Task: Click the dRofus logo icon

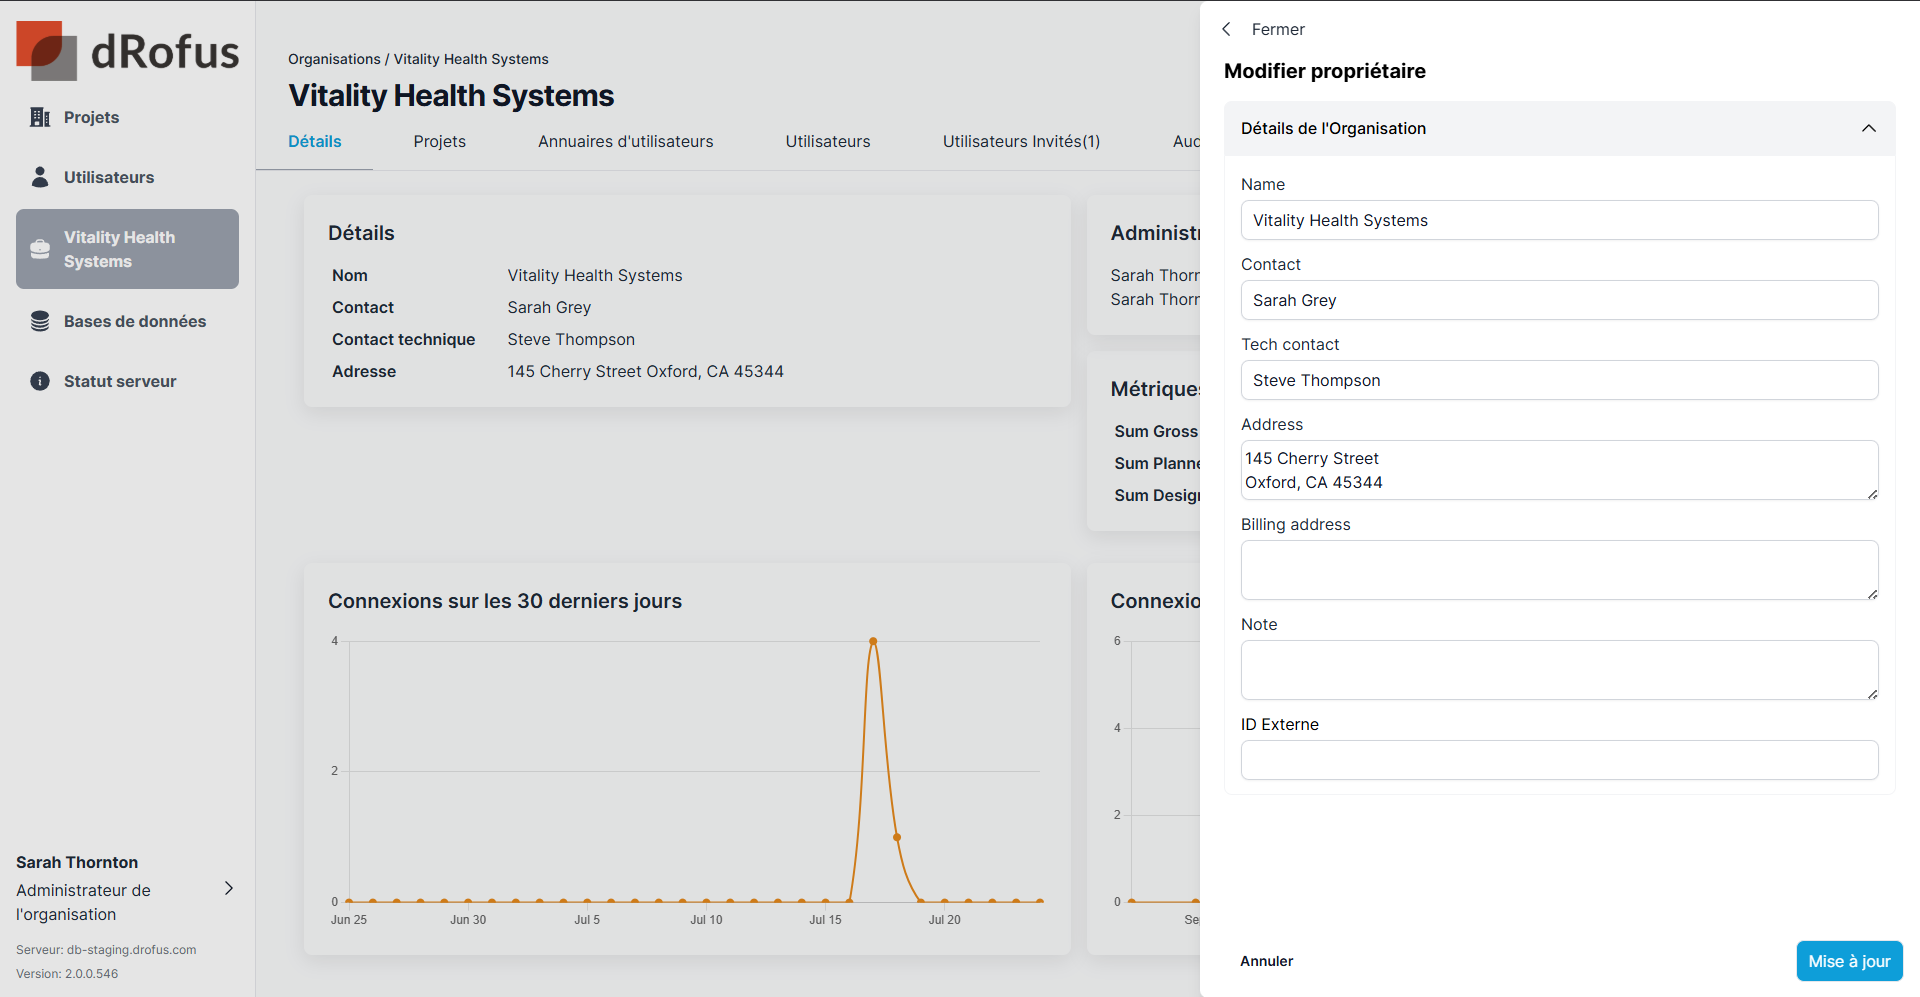Action: point(47,51)
